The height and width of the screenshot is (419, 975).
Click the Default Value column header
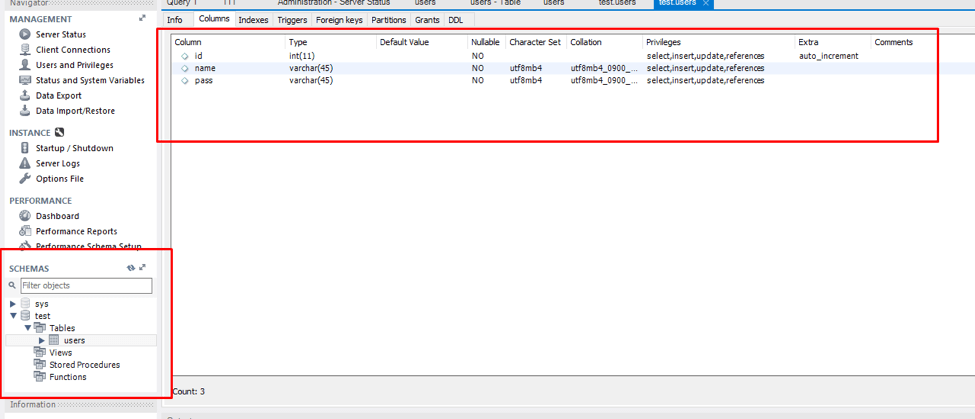click(x=404, y=42)
